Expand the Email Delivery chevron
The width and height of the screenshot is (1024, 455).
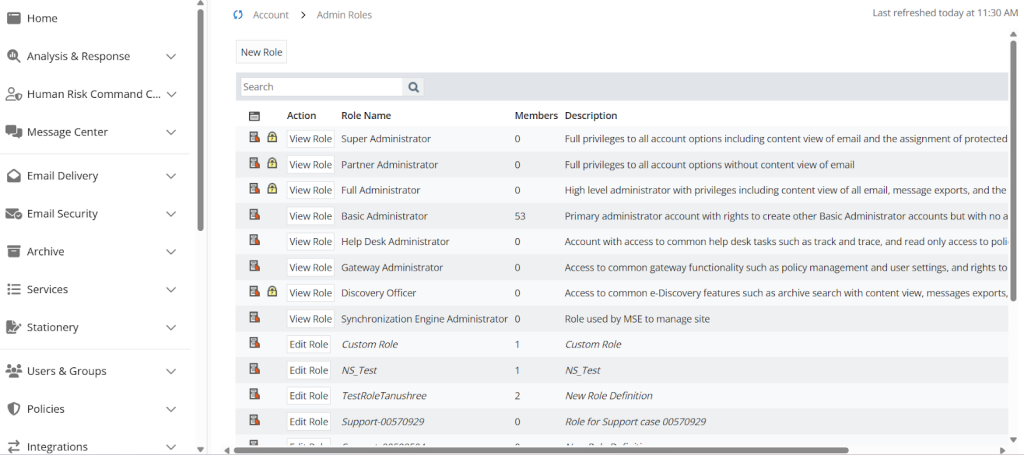(171, 176)
